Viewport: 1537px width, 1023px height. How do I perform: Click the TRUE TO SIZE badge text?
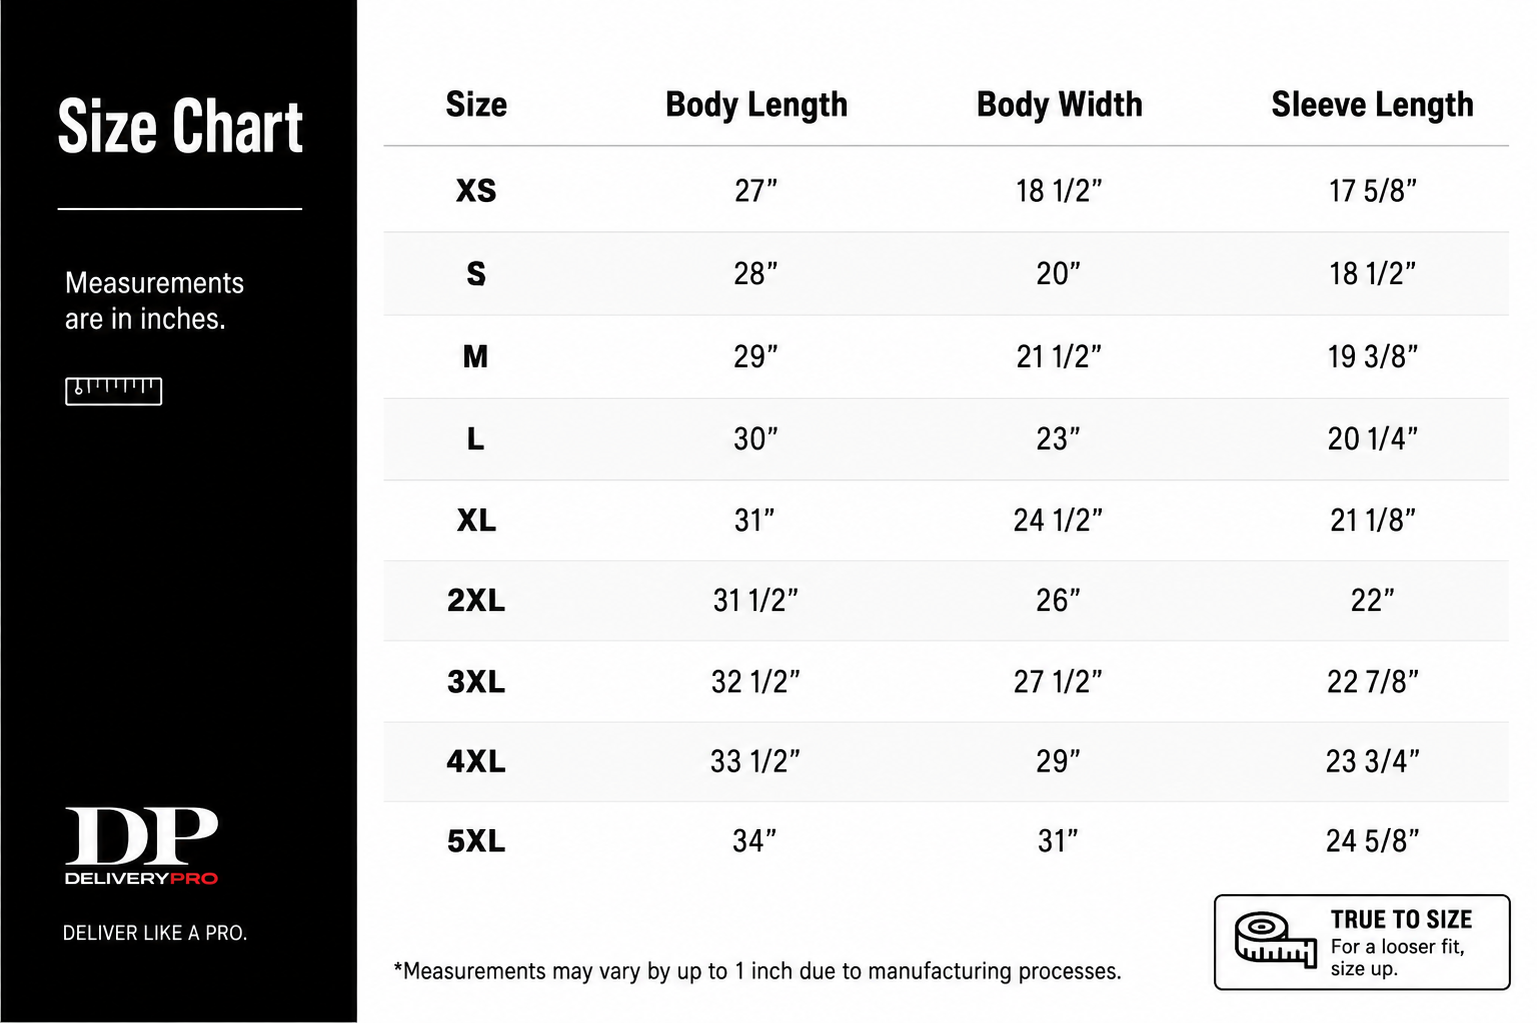(x=1401, y=919)
